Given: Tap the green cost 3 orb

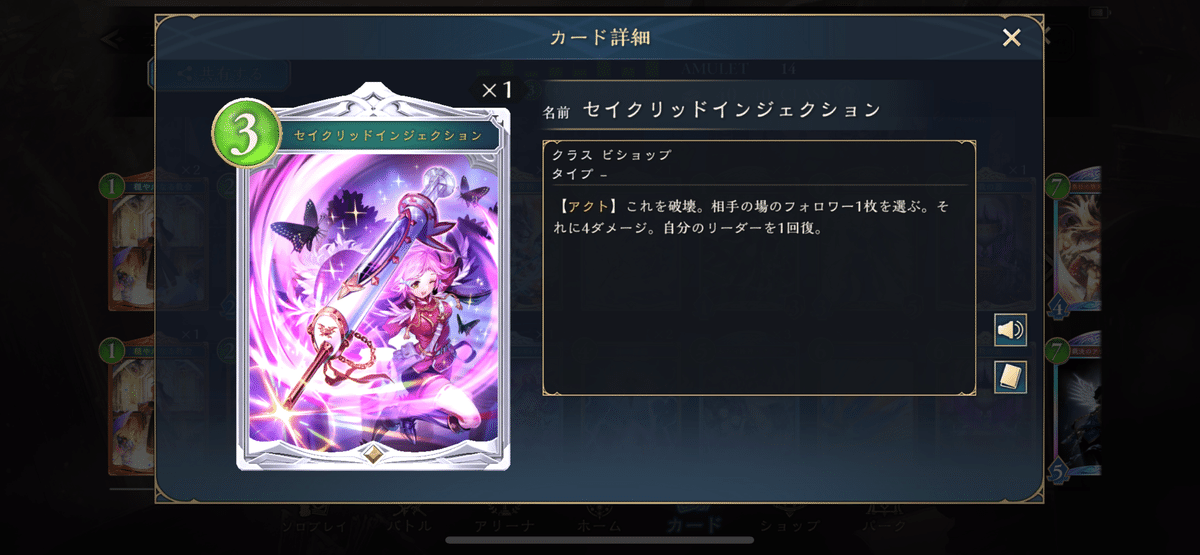Looking at the screenshot, I should tap(245, 135).
